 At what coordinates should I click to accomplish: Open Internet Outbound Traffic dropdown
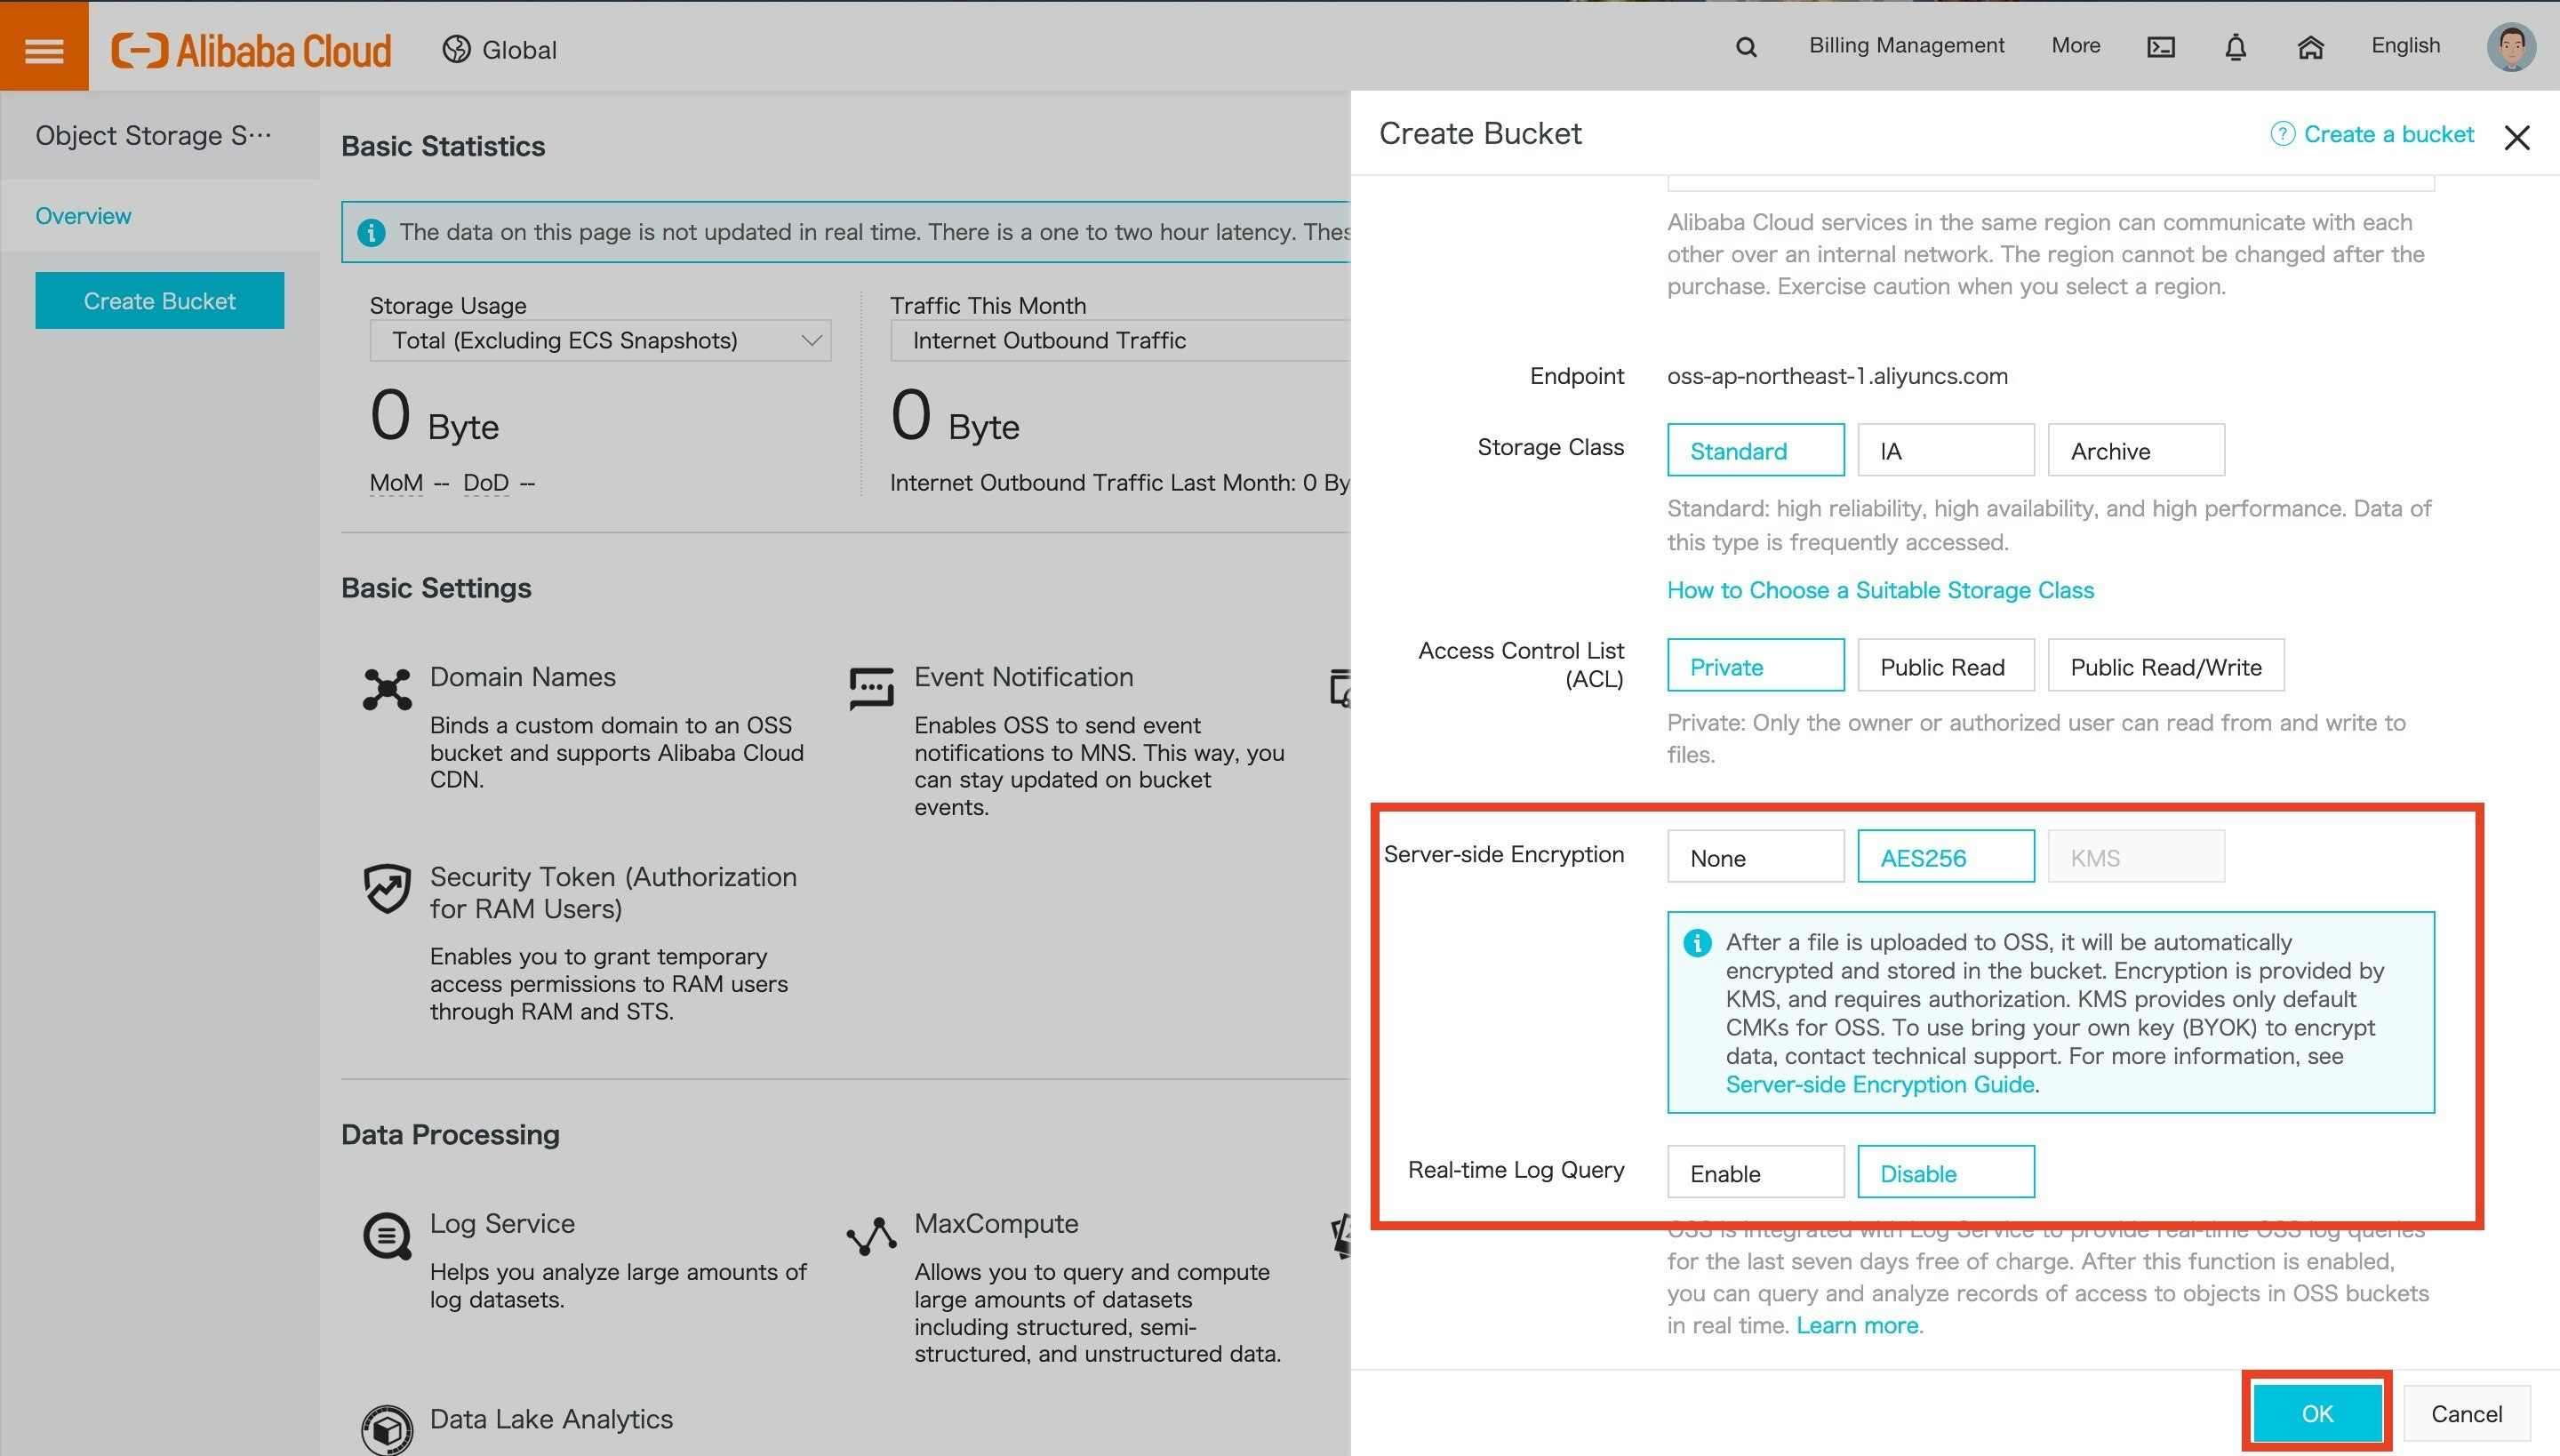click(x=1120, y=340)
